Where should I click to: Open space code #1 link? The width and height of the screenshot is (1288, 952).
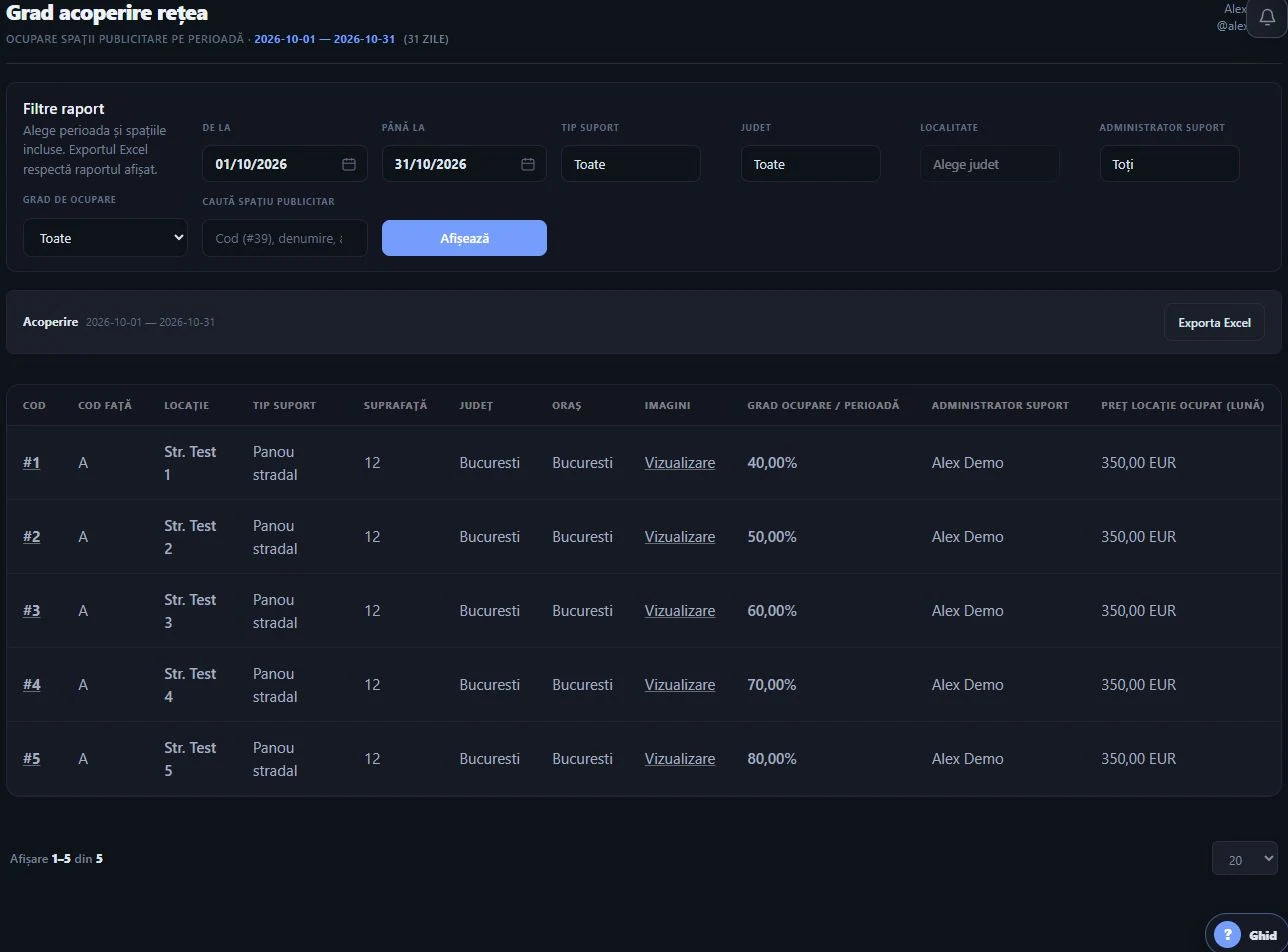coord(32,463)
